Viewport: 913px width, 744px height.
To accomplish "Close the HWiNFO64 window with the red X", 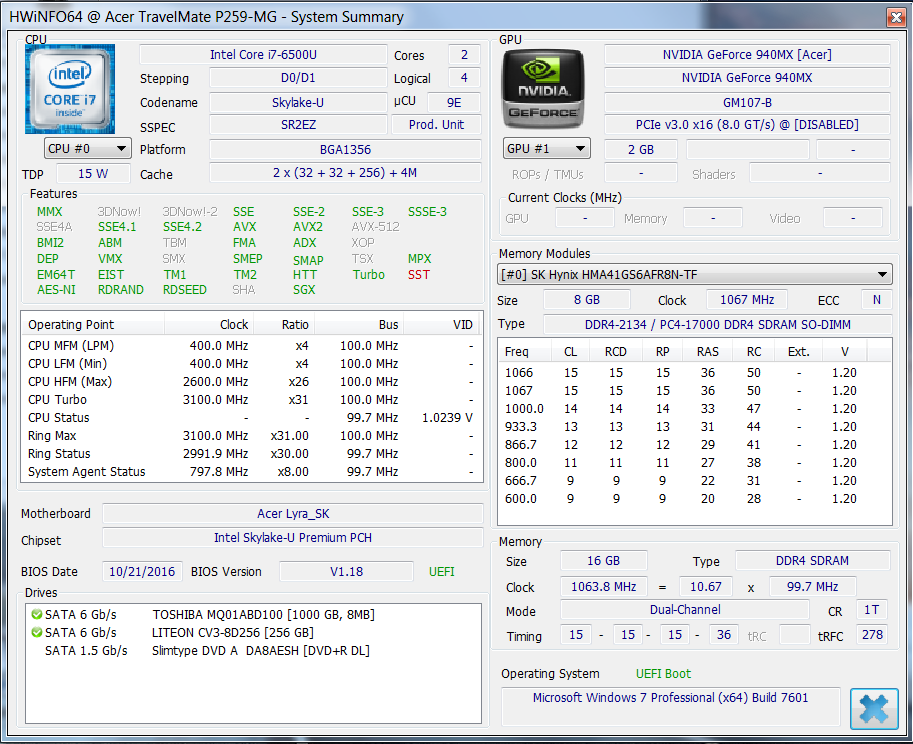I will point(896,17).
